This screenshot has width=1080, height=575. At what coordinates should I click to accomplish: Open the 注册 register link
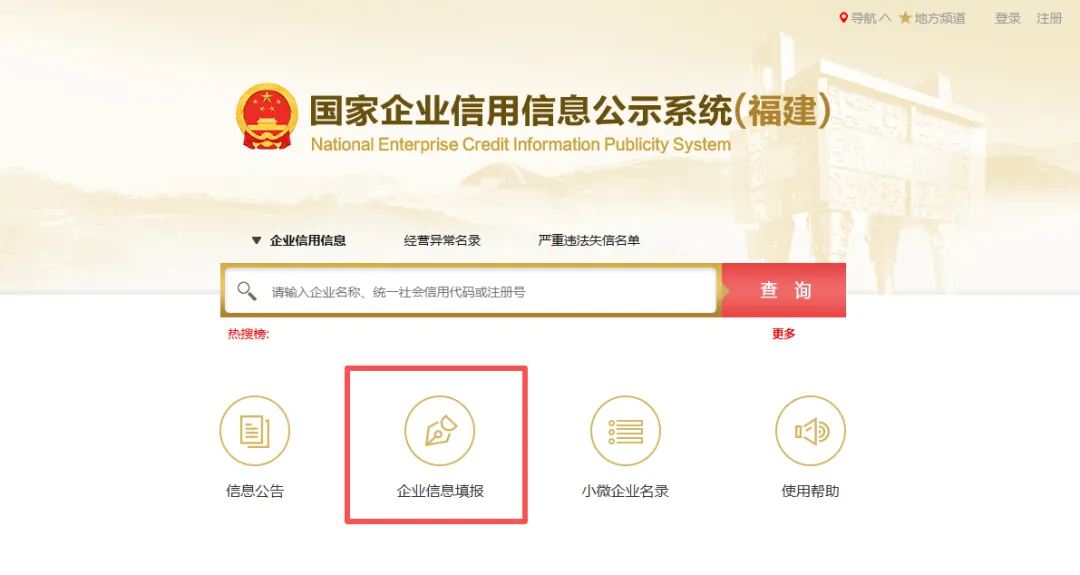[1050, 19]
